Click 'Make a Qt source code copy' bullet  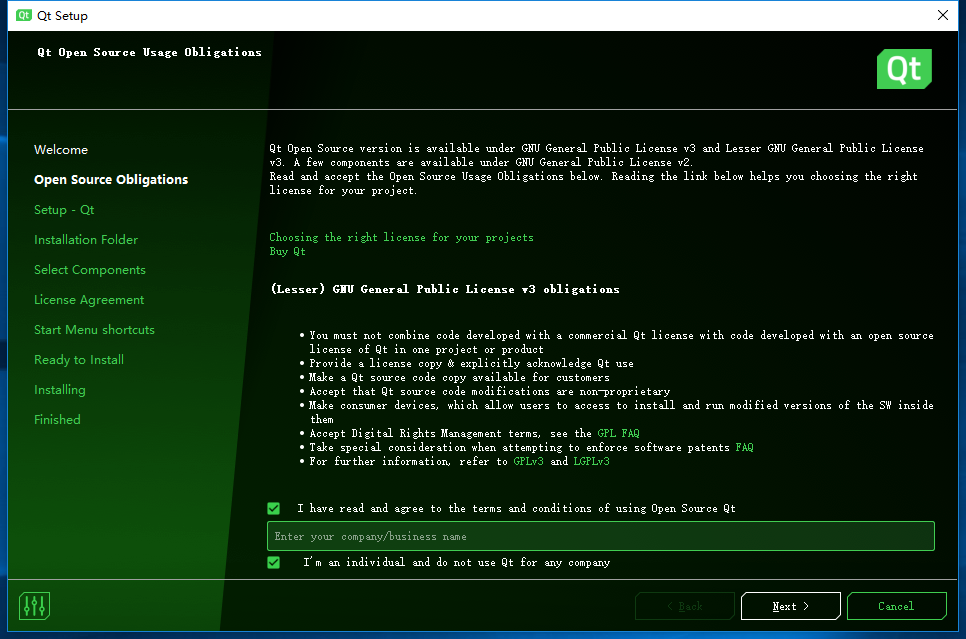click(x=459, y=377)
